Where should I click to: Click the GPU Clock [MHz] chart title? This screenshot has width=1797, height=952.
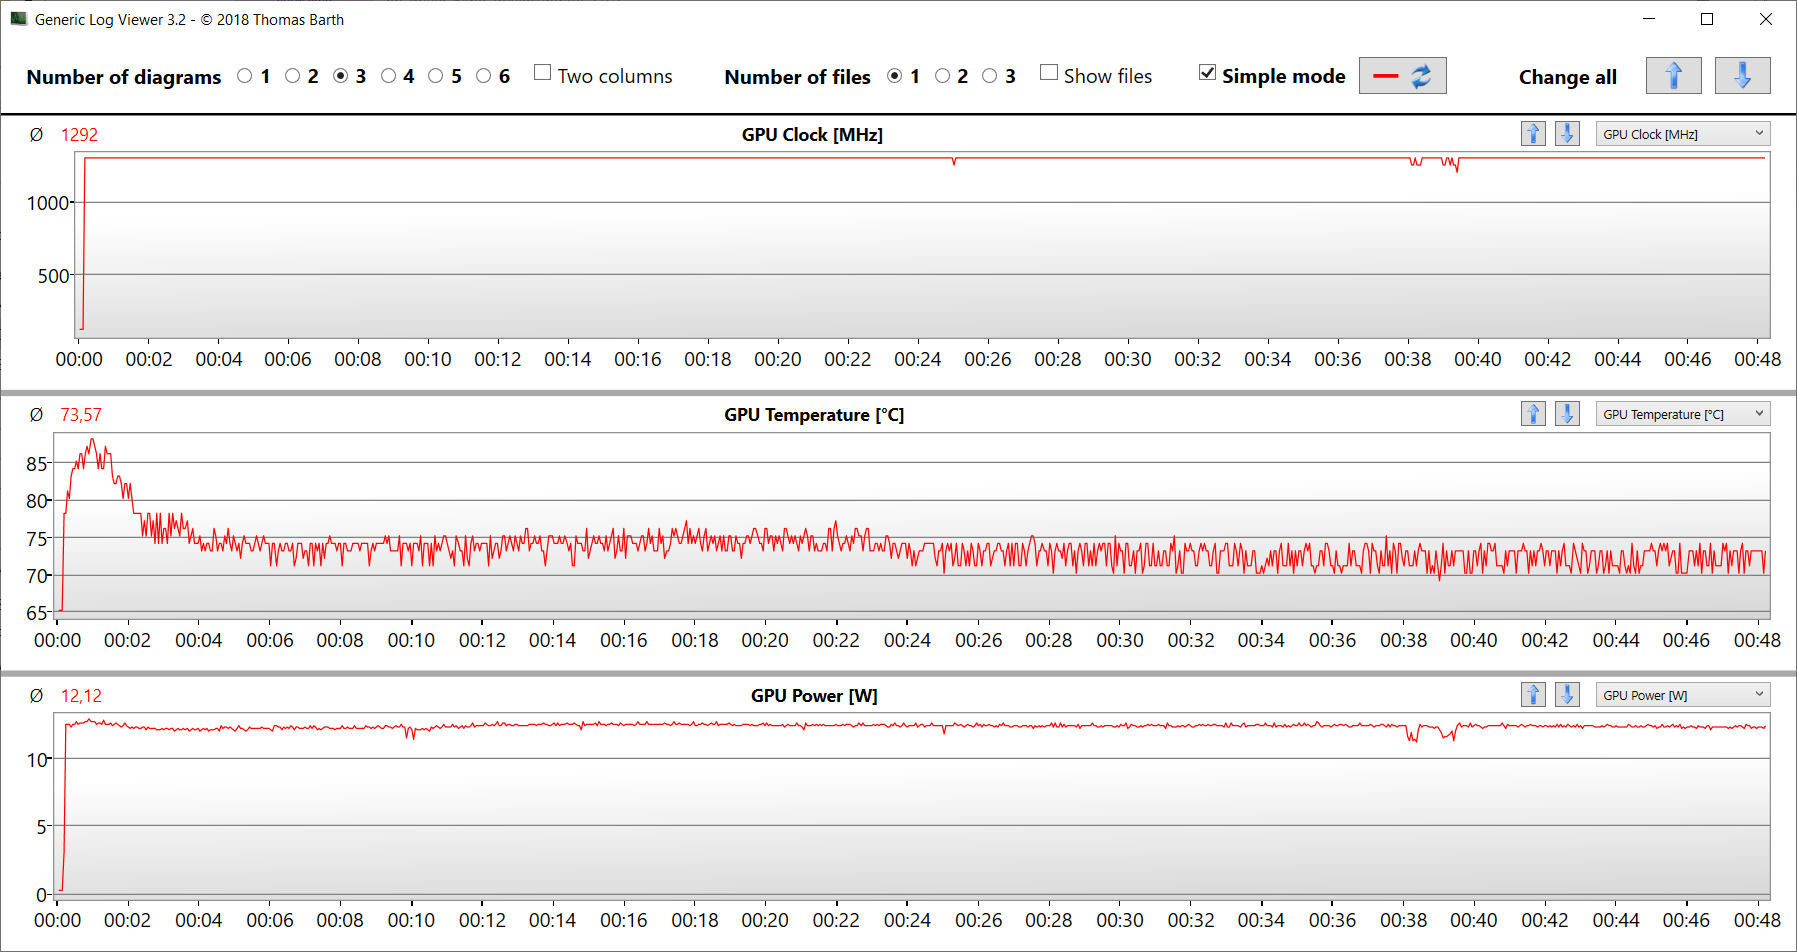coord(812,135)
